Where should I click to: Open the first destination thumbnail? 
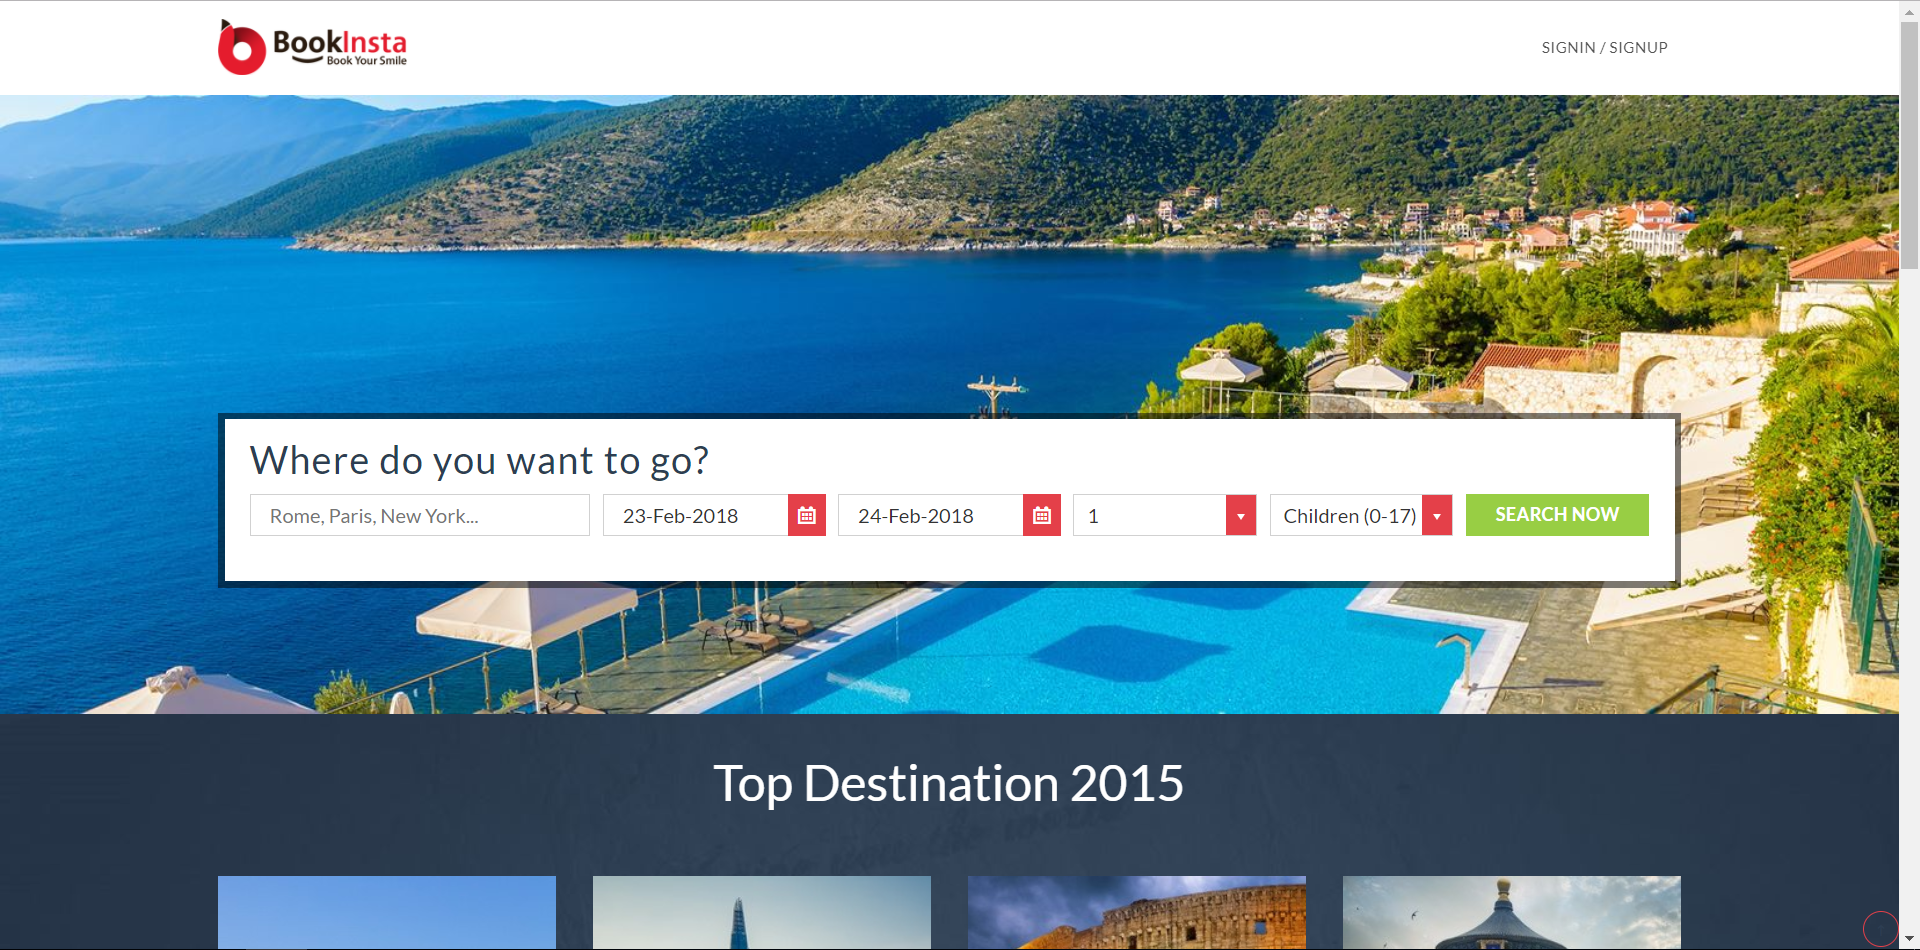pyautogui.click(x=387, y=912)
